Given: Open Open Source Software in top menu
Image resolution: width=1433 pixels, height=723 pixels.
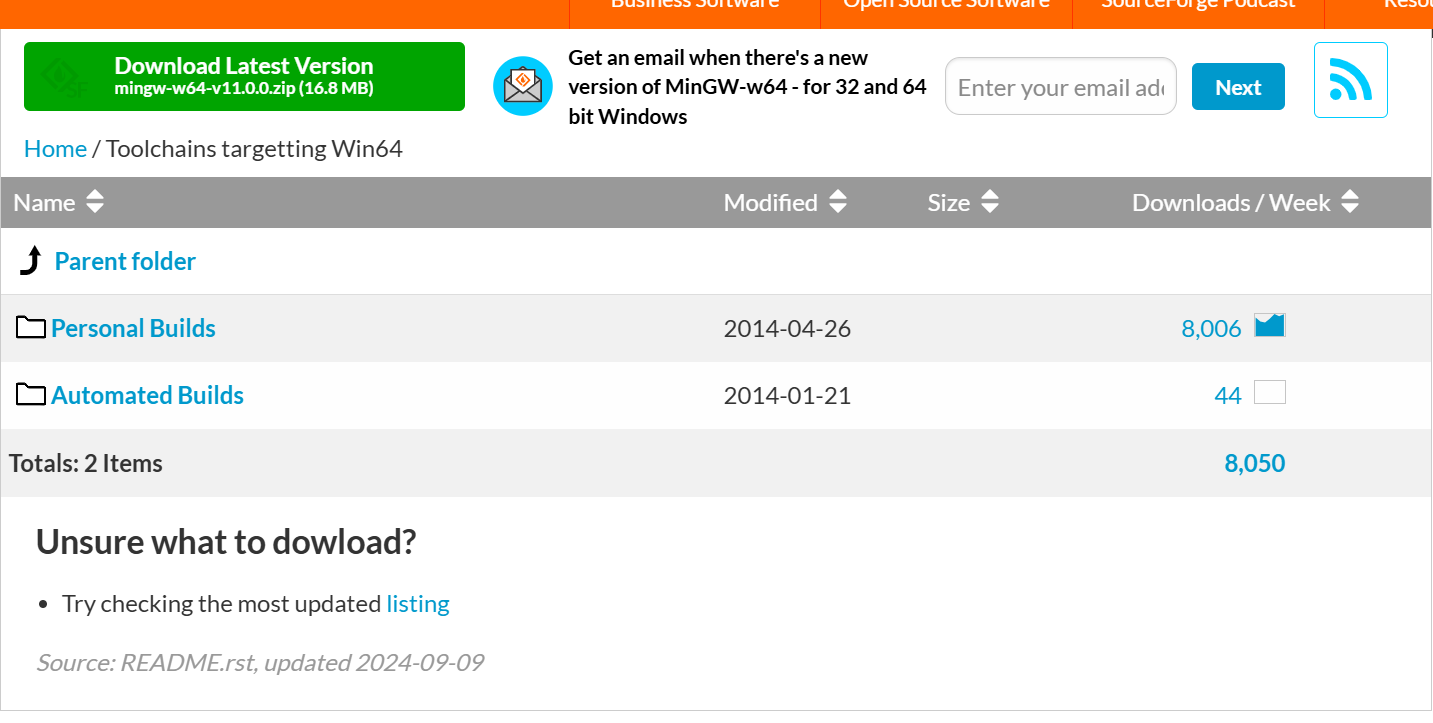Looking at the screenshot, I should (x=946, y=5).
